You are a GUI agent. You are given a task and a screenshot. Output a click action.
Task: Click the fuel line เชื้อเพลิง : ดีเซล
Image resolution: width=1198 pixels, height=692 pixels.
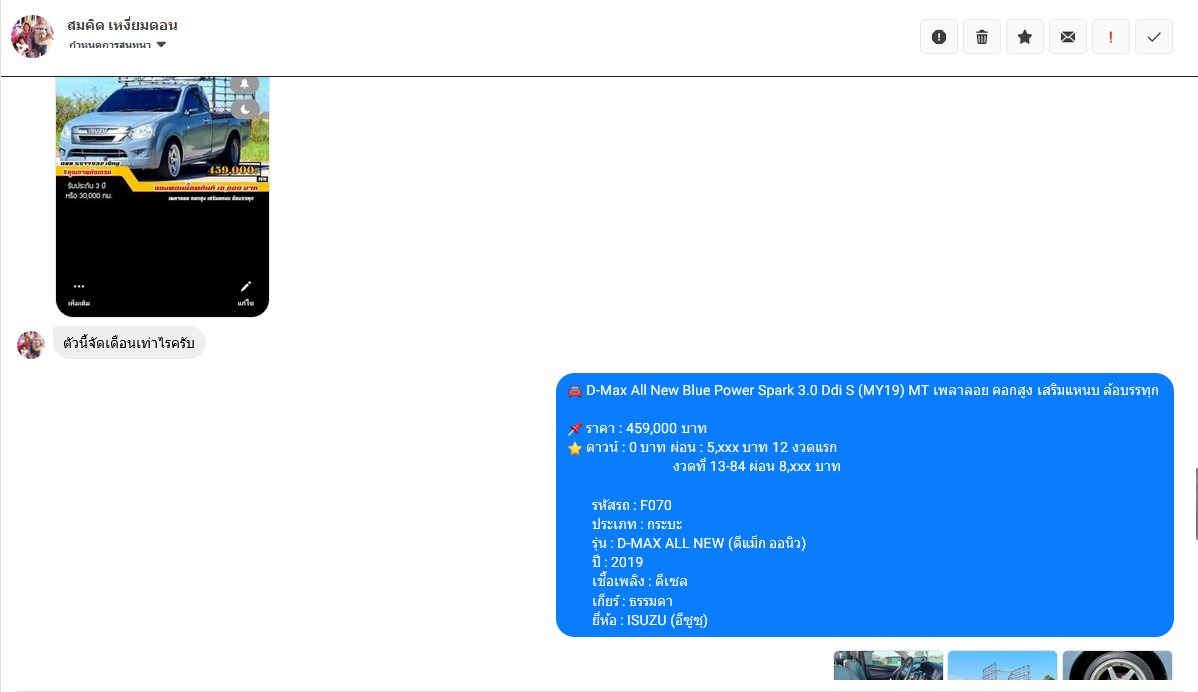[639, 582]
